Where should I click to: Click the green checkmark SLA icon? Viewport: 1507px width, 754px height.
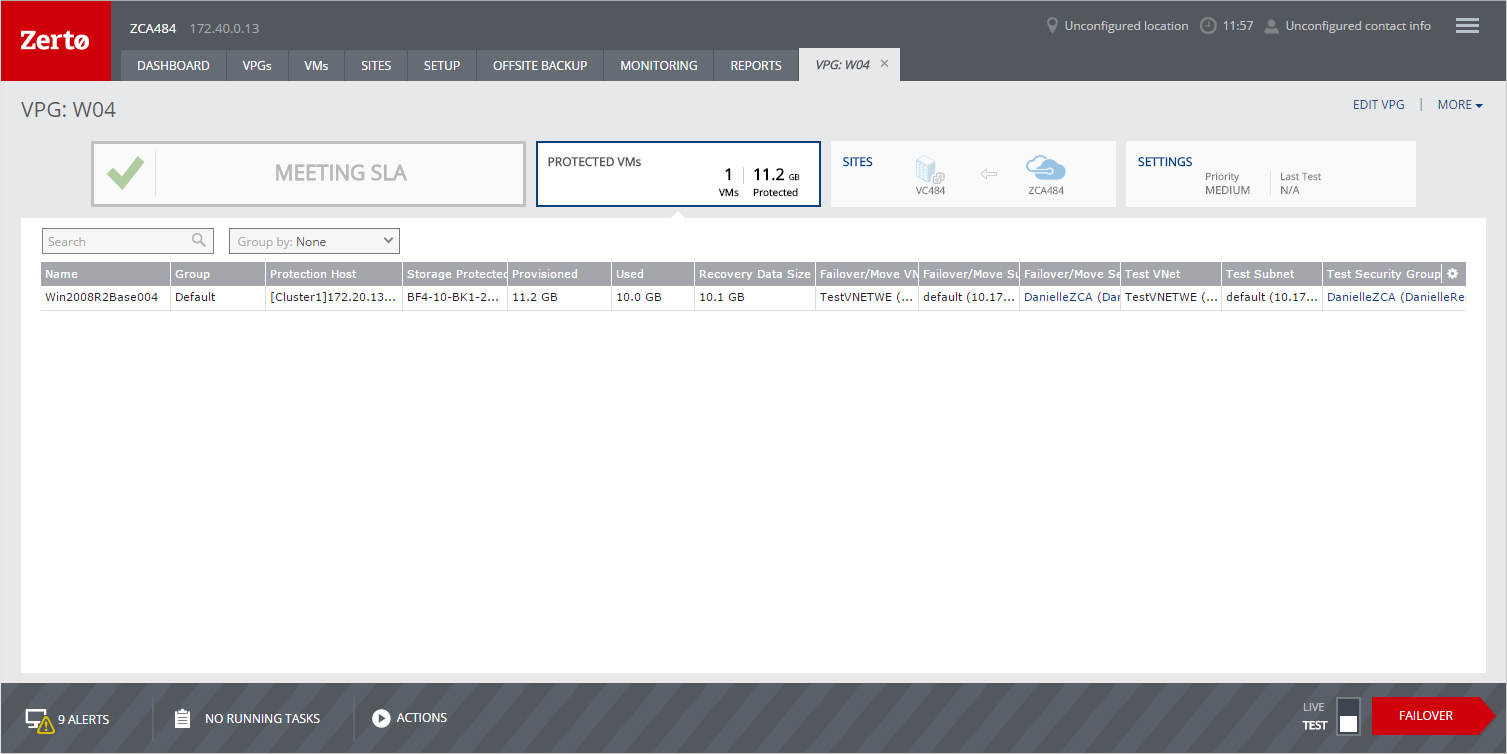(x=126, y=174)
